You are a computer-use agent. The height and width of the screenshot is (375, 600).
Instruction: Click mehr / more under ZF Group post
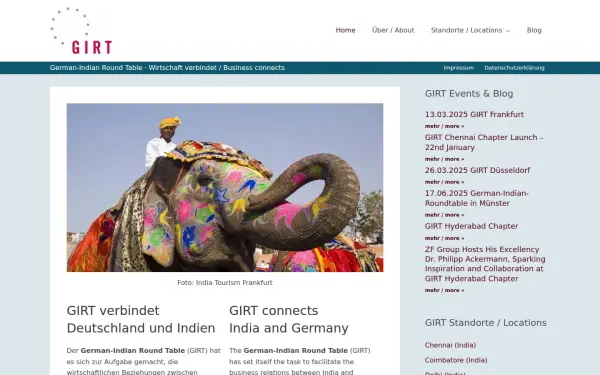[x=444, y=290]
